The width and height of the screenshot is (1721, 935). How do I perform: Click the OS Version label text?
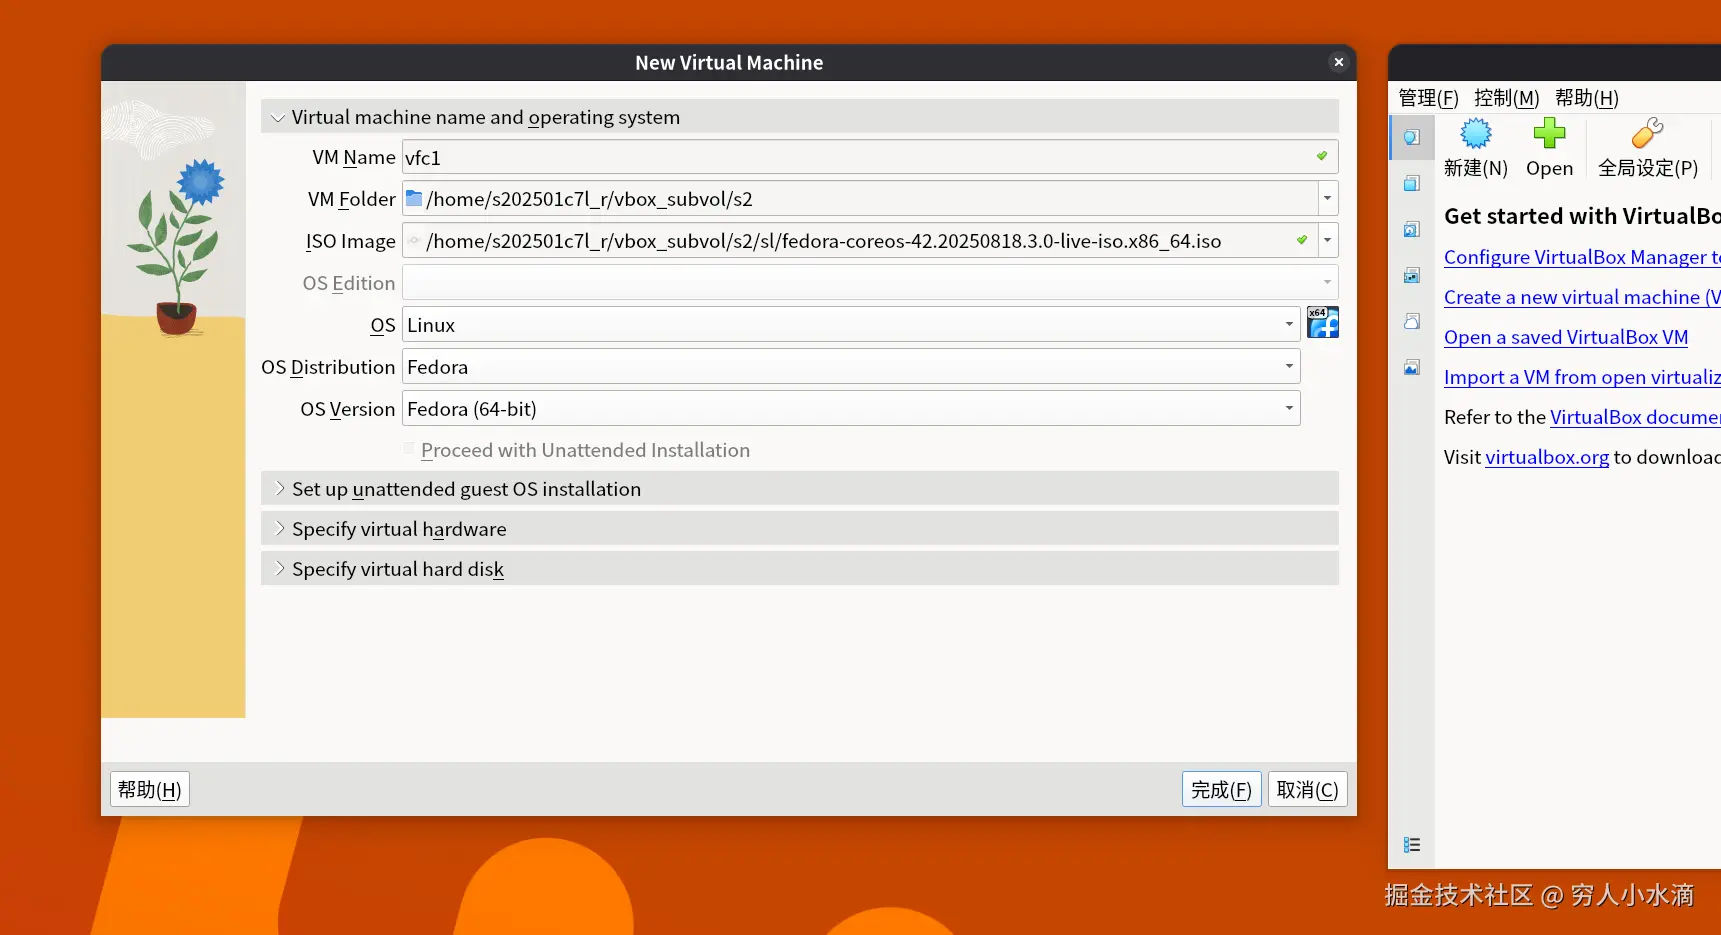click(348, 409)
